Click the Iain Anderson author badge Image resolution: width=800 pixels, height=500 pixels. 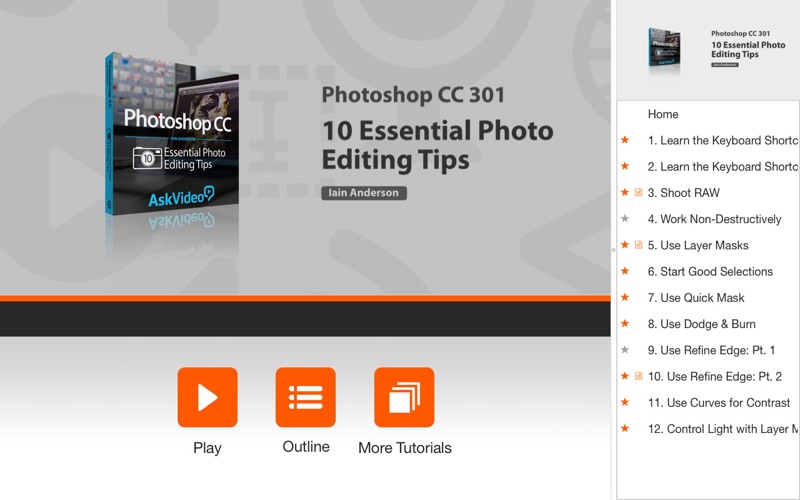coord(364,193)
